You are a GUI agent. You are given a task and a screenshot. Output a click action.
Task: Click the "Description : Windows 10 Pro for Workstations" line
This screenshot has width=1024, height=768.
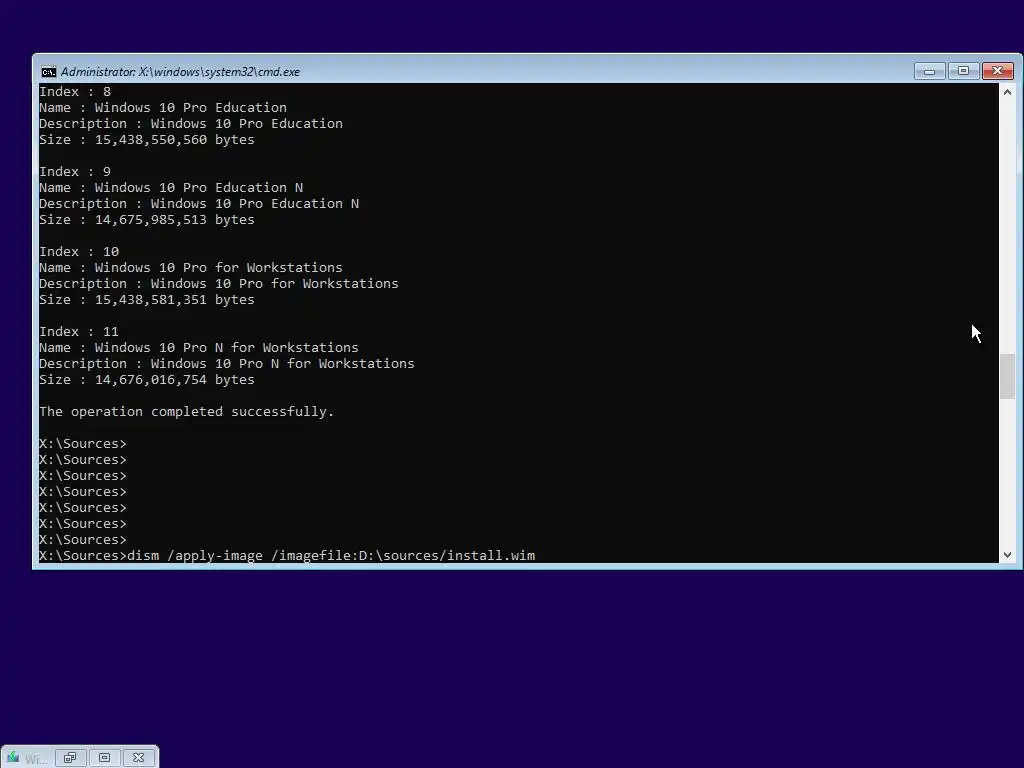tap(219, 283)
